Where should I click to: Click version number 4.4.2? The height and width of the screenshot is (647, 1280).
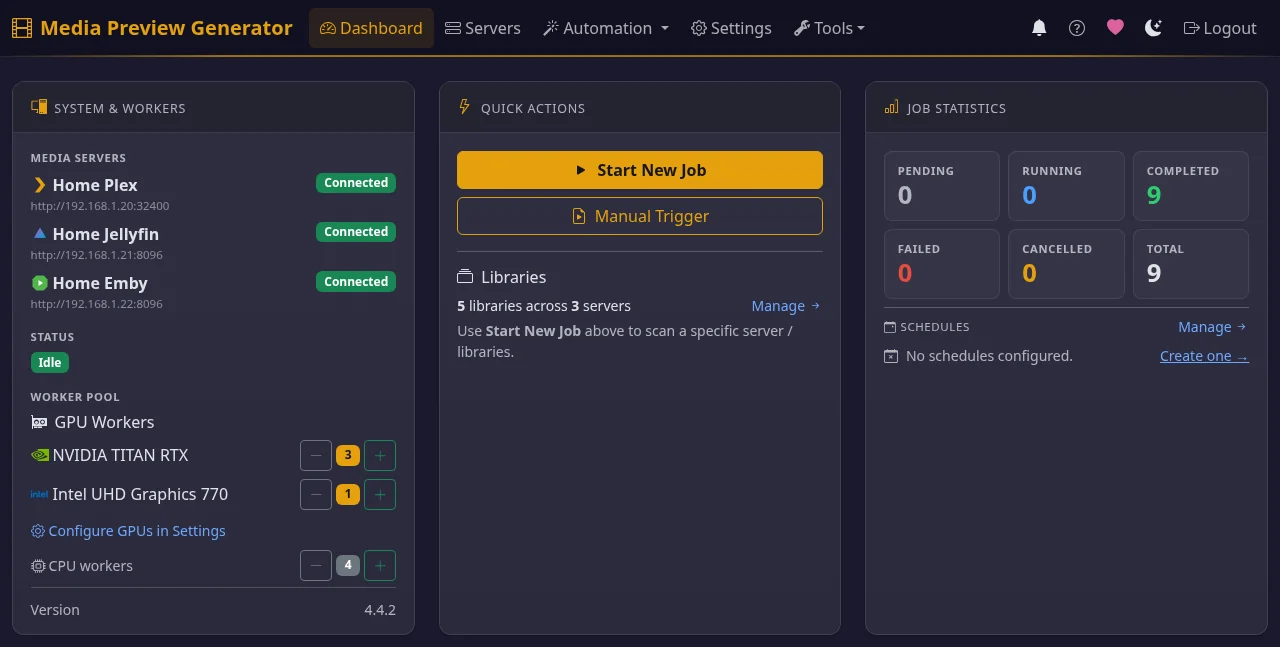tap(380, 610)
